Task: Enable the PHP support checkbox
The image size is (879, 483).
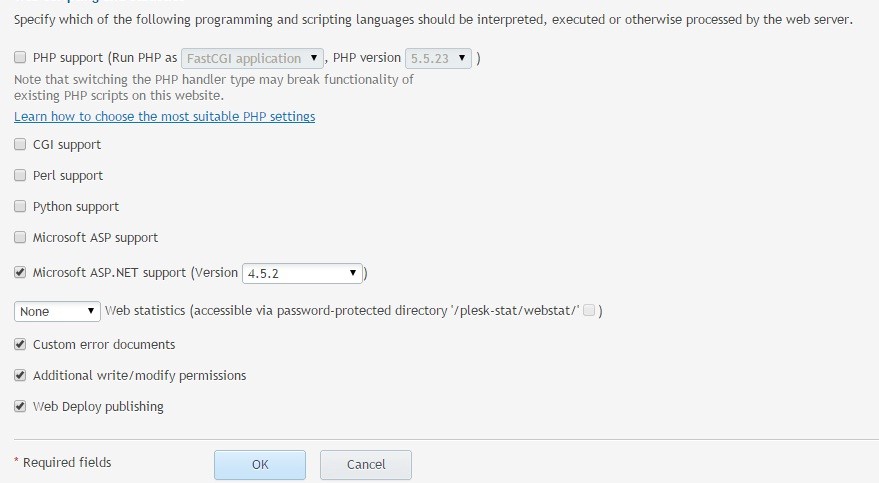Action: click(x=21, y=58)
